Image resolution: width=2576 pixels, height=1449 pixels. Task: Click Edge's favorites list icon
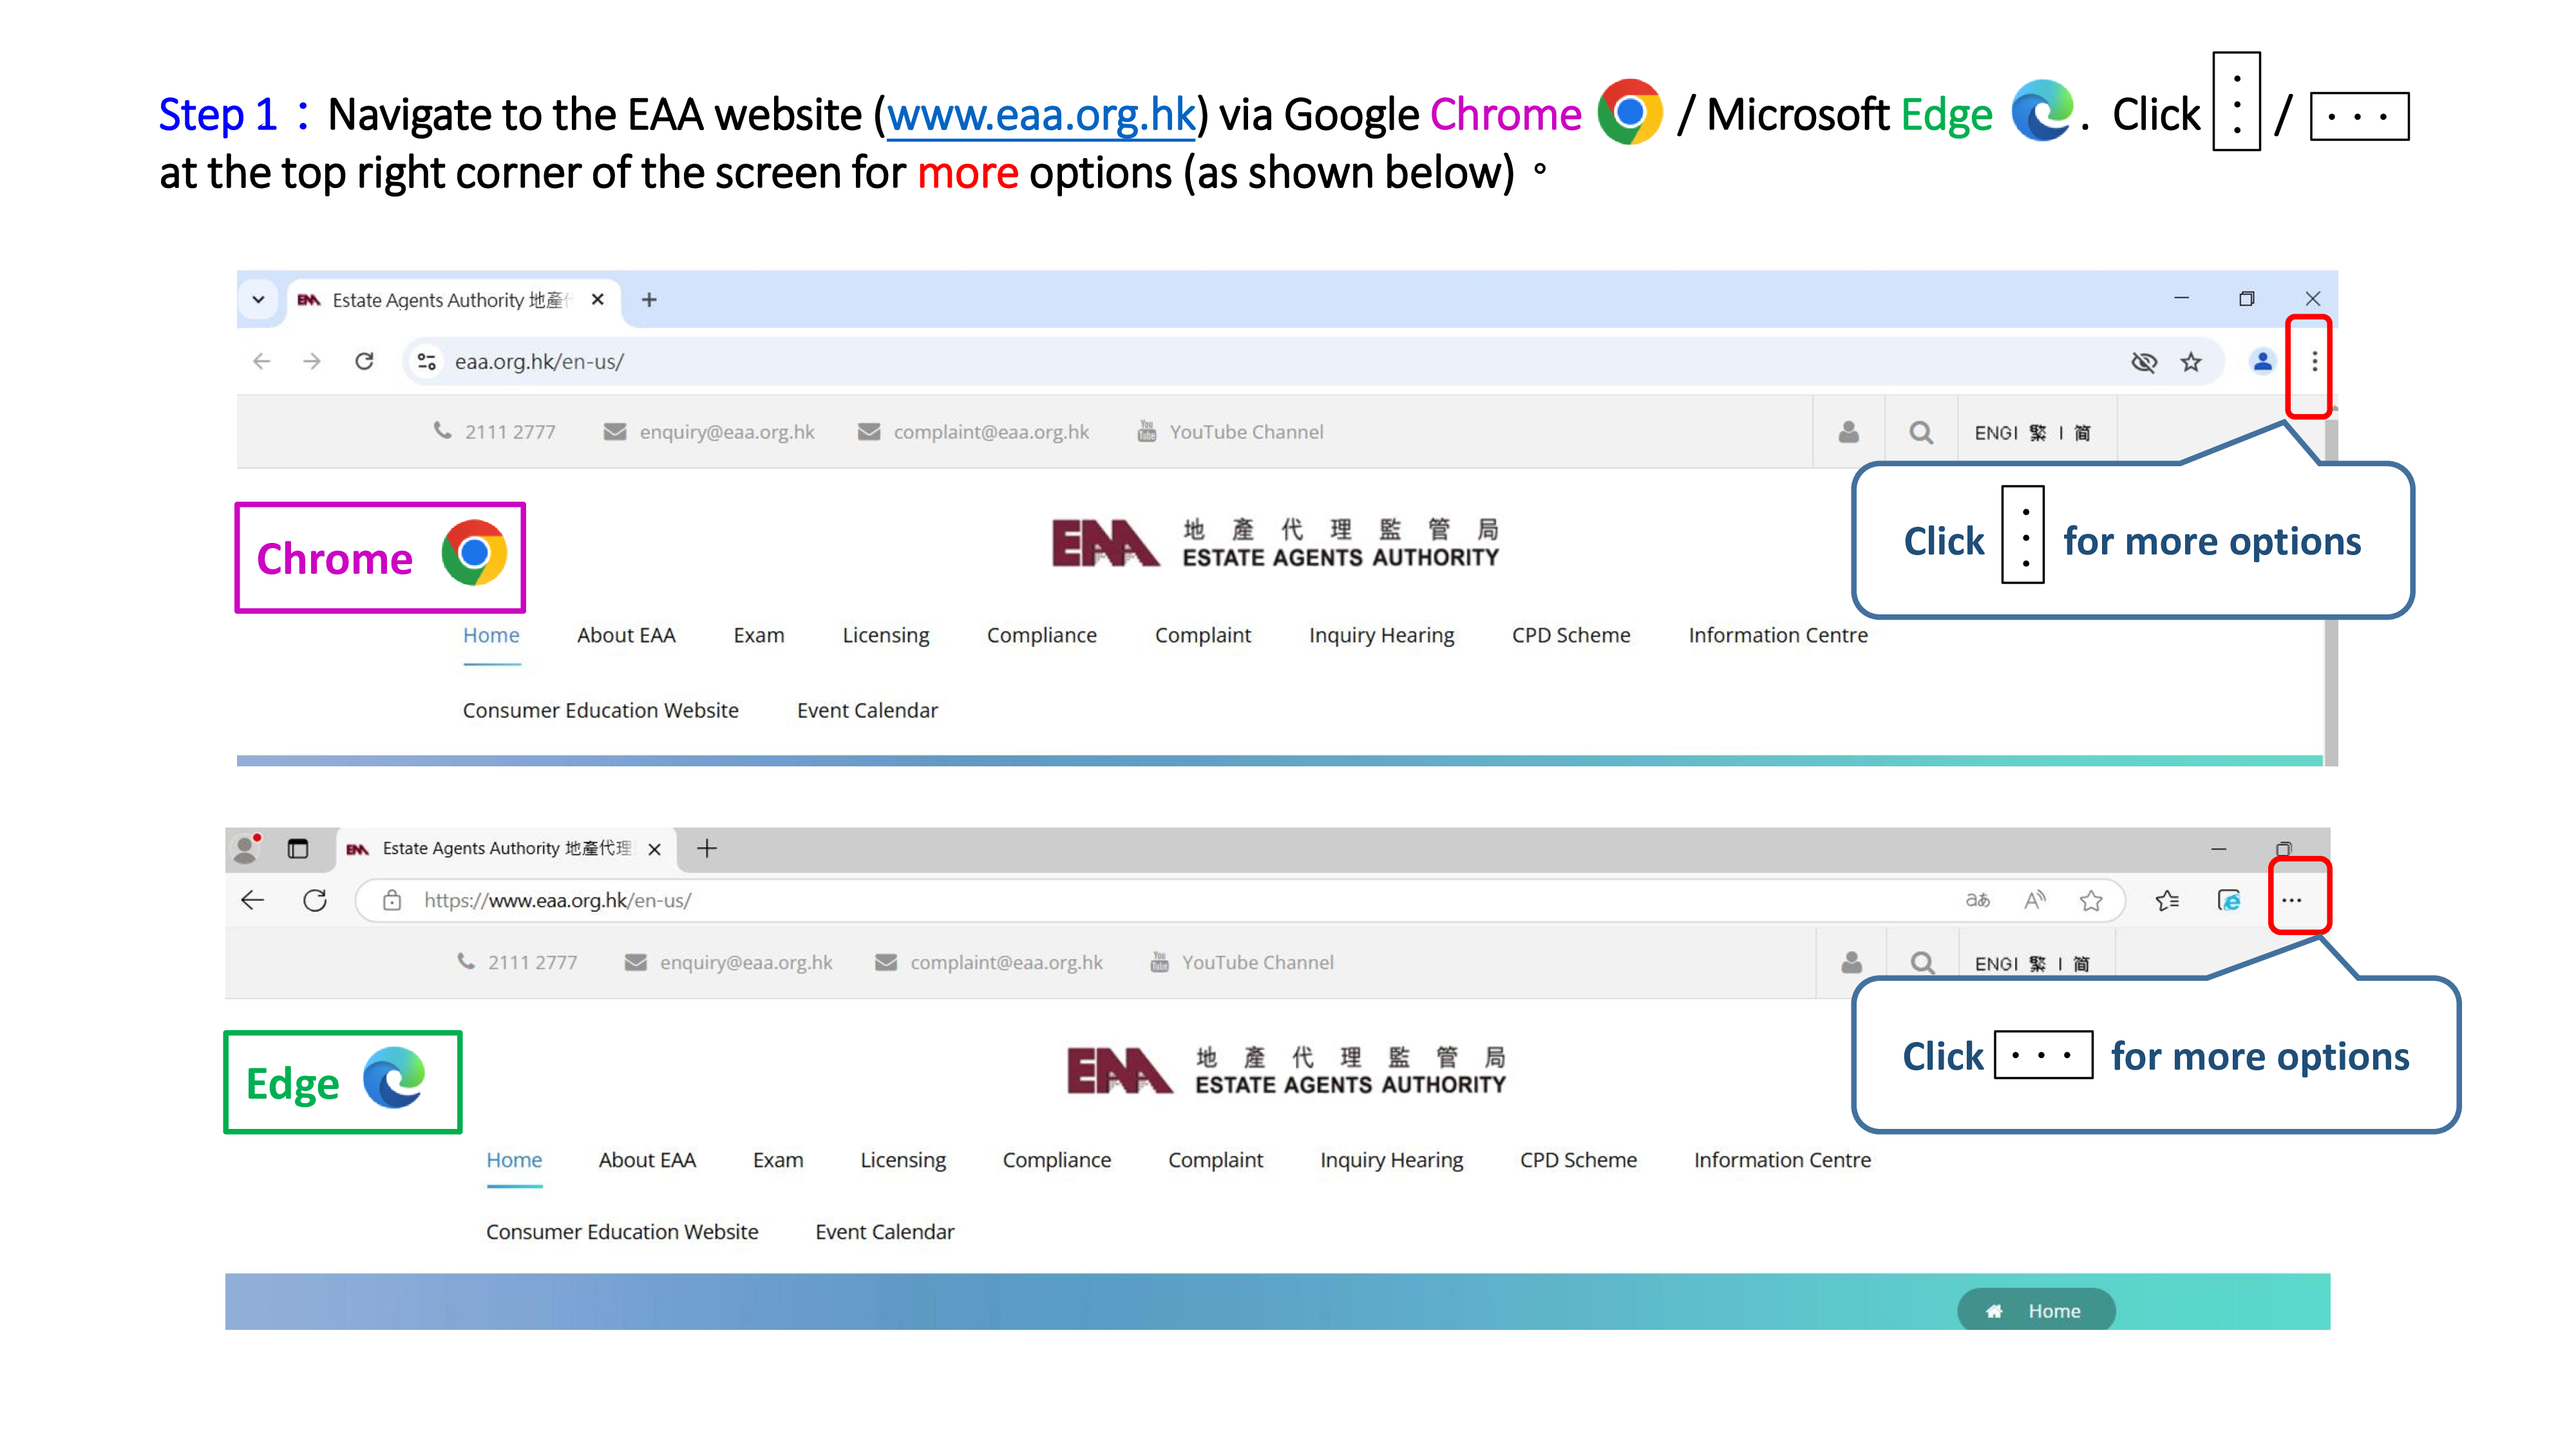pyautogui.click(x=2167, y=900)
